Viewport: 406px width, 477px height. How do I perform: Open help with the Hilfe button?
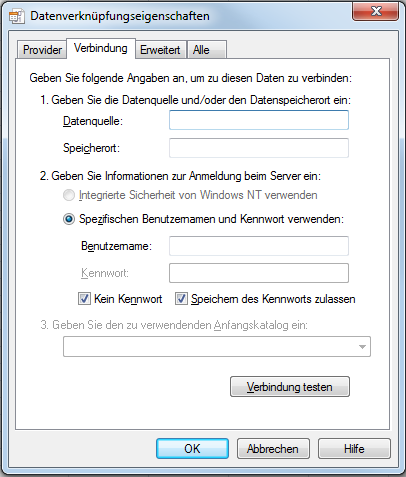(x=354, y=449)
